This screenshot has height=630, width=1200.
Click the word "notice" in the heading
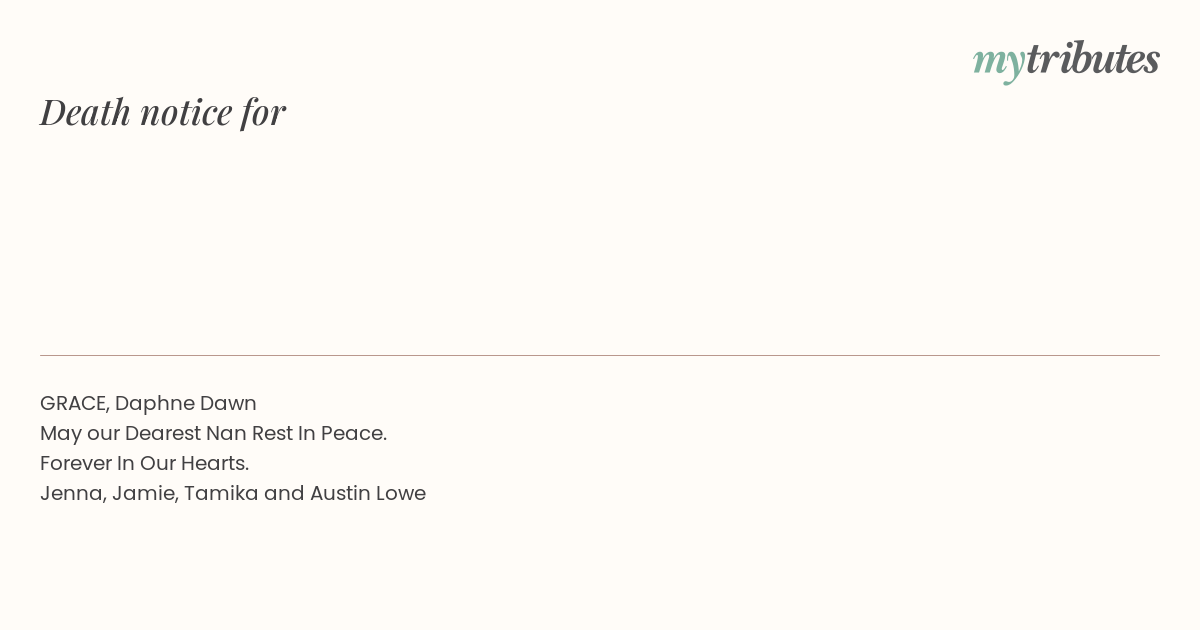(x=186, y=112)
